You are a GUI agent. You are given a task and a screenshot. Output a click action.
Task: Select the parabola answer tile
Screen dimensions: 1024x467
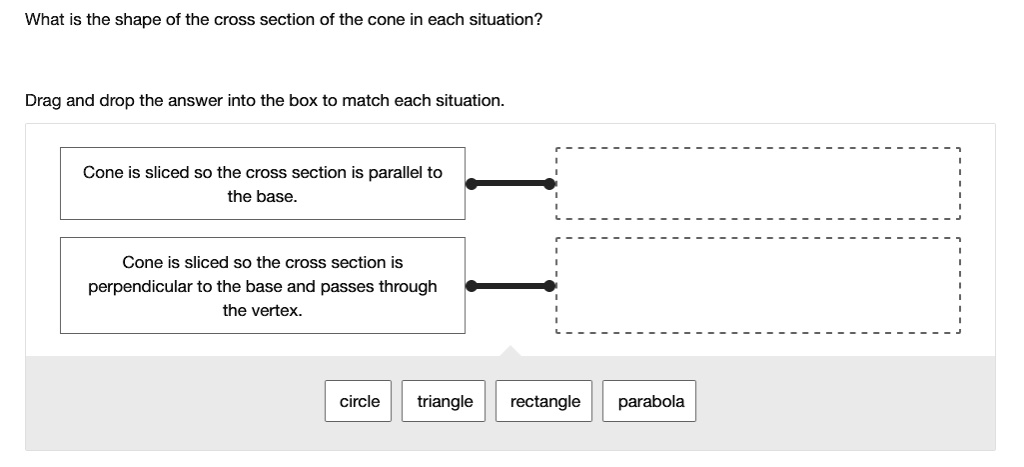(x=649, y=401)
